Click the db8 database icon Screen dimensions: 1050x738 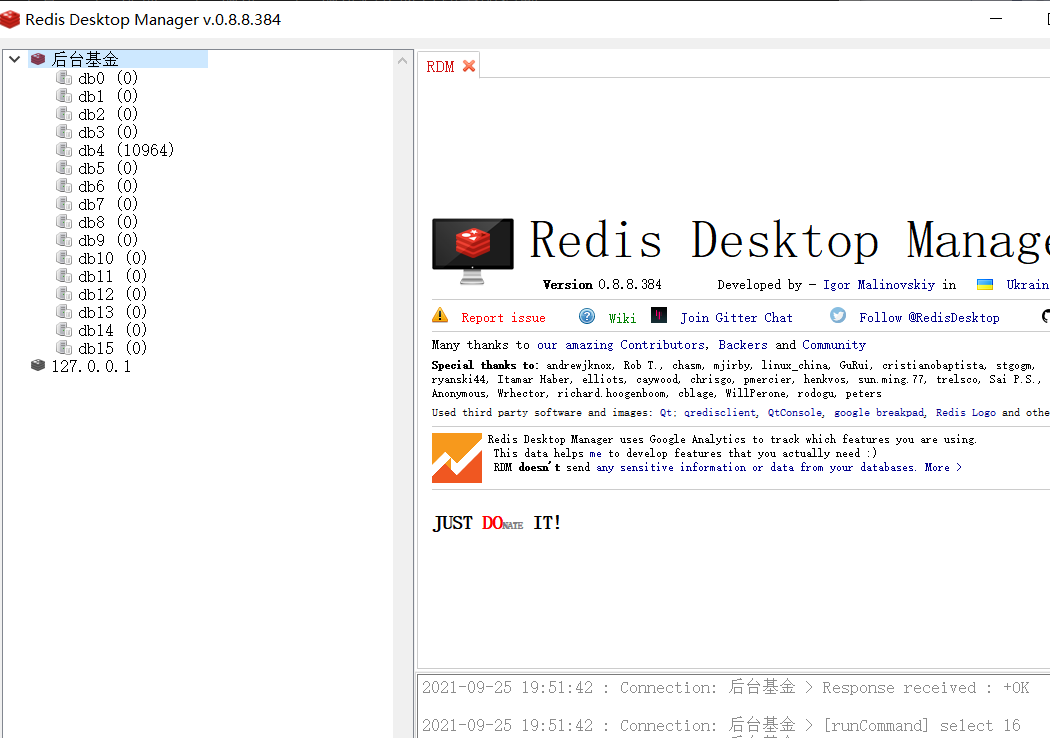click(x=64, y=222)
